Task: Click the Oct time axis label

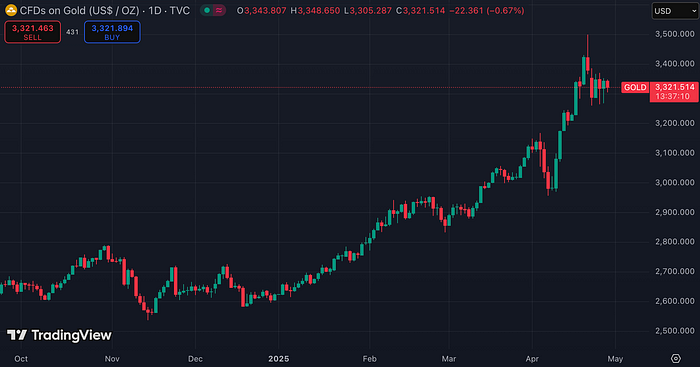Action: 21,359
